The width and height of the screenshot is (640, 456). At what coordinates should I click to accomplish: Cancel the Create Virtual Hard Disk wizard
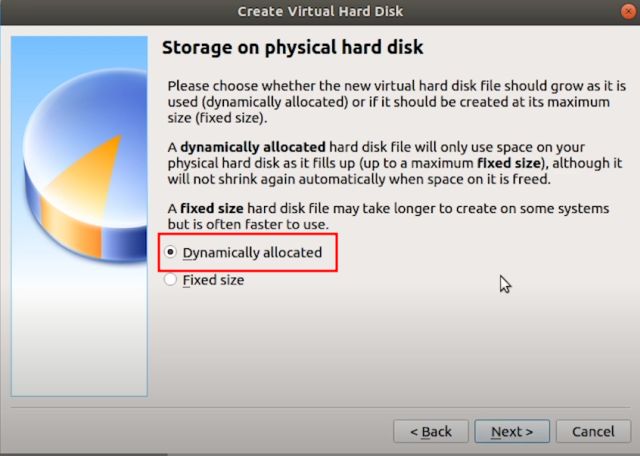click(593, 431)
